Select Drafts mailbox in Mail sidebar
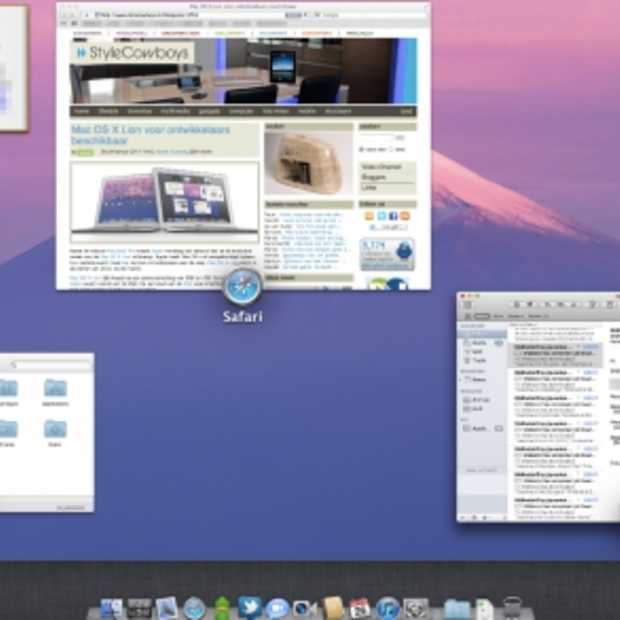Screen dimensions: 620x620 coord(480,343)
